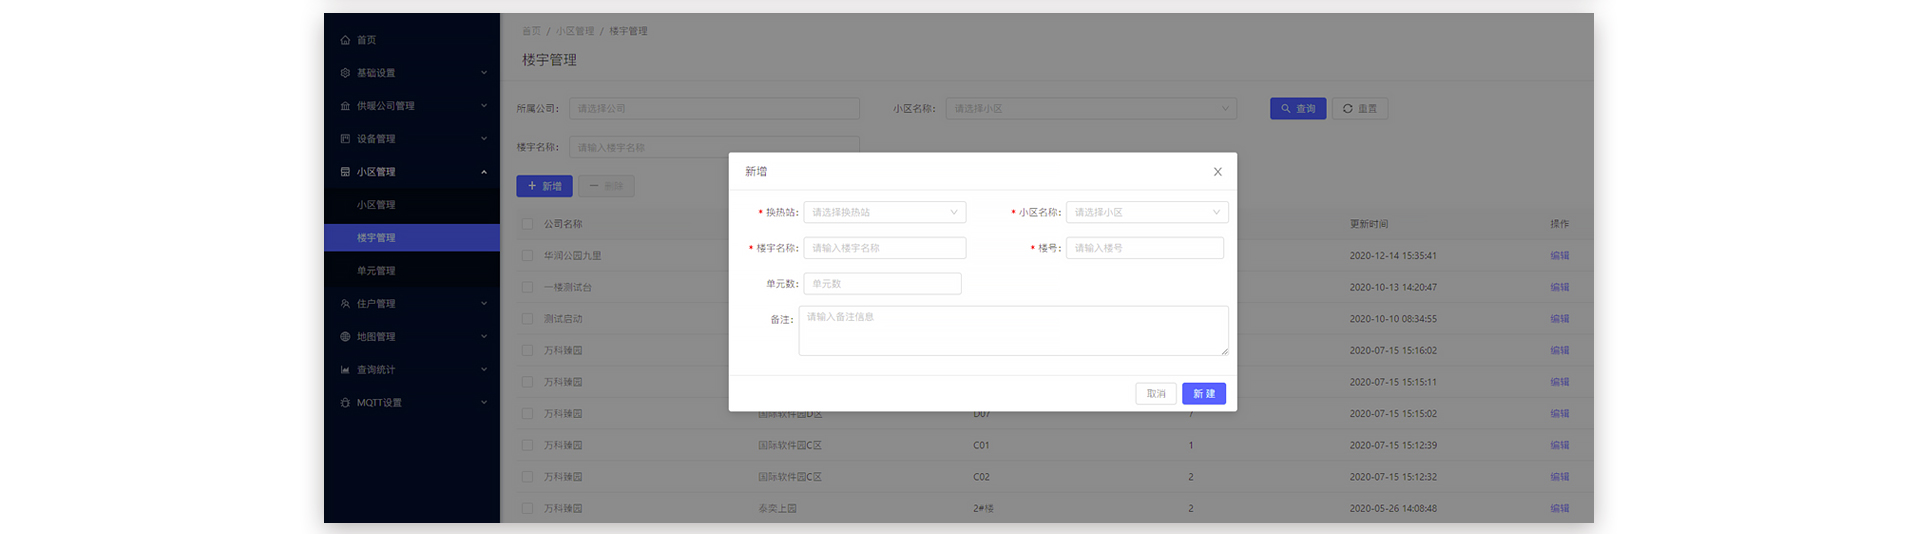Click the 供暖公司管理 building icon
1920x534 pixels.
[345, 106]
